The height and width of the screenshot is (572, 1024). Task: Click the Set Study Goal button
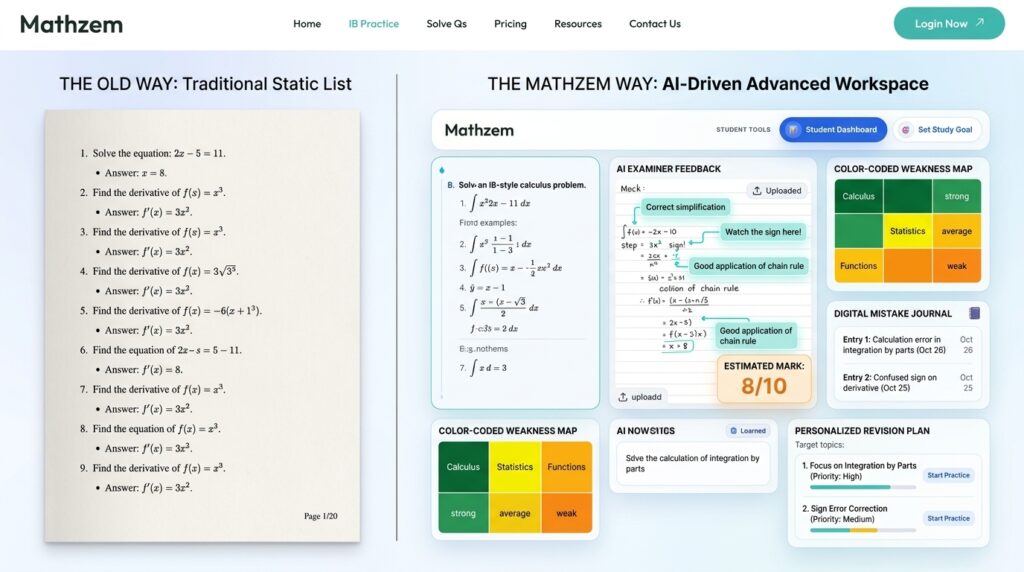click(x=937, y=129)
